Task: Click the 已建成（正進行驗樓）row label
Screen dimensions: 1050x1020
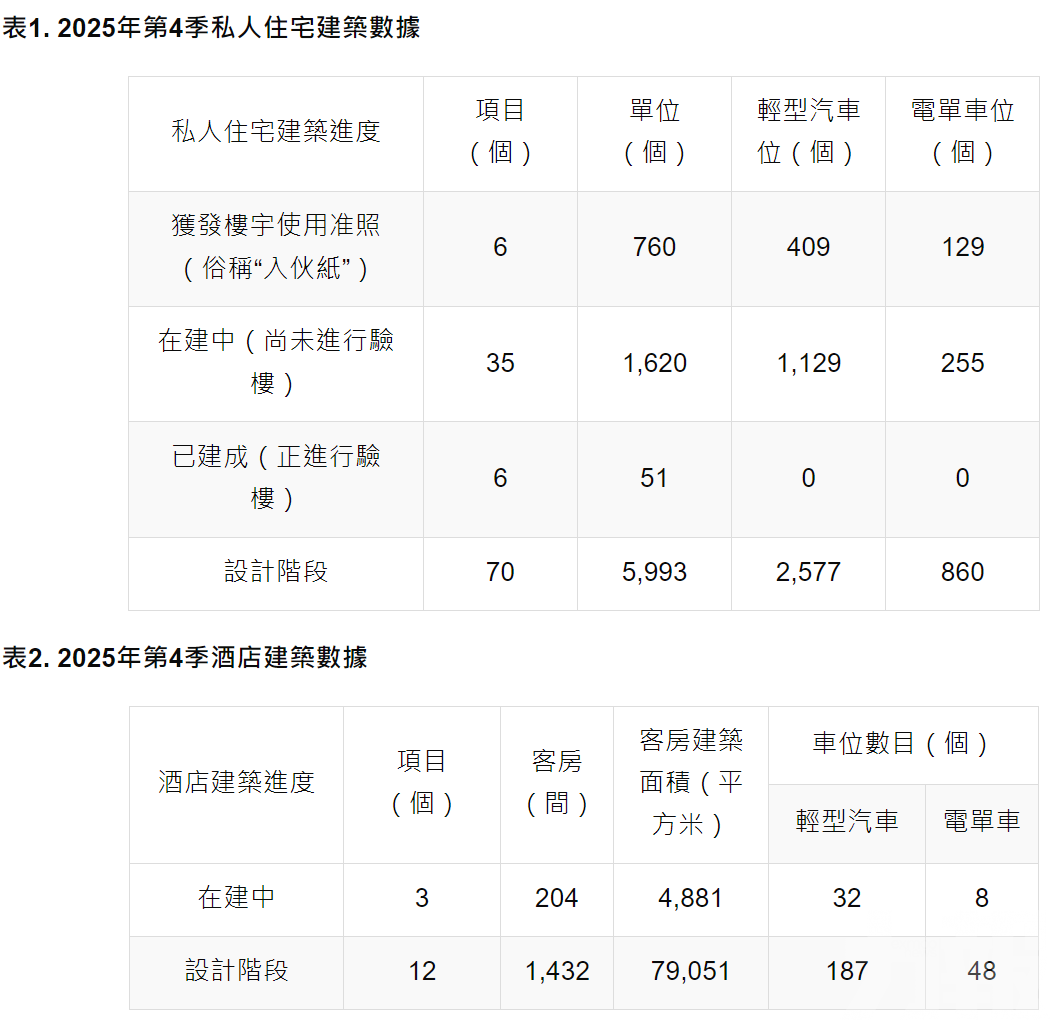Action: 276,477
